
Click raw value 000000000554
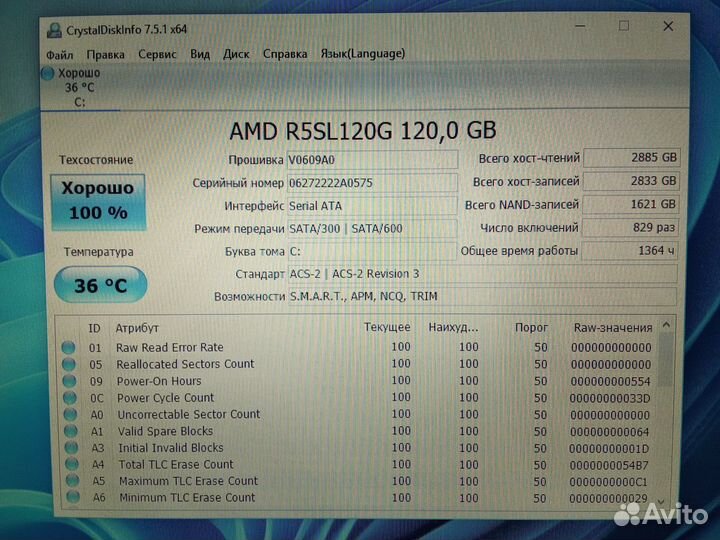[x=610, y=382]
